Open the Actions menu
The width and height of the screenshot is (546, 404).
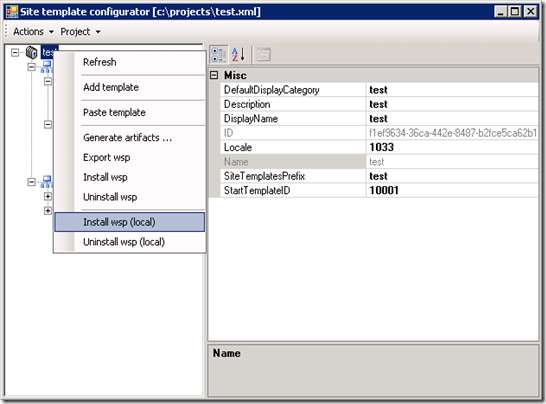coord(33,32)
